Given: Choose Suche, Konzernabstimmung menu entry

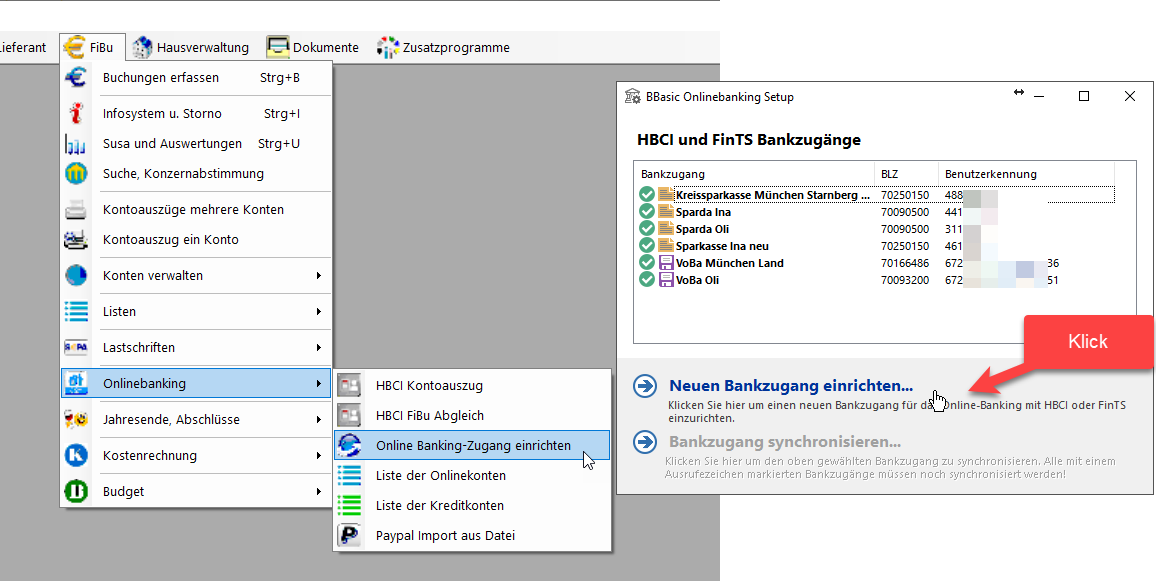Looking at the screenshot, I should 196,174.
